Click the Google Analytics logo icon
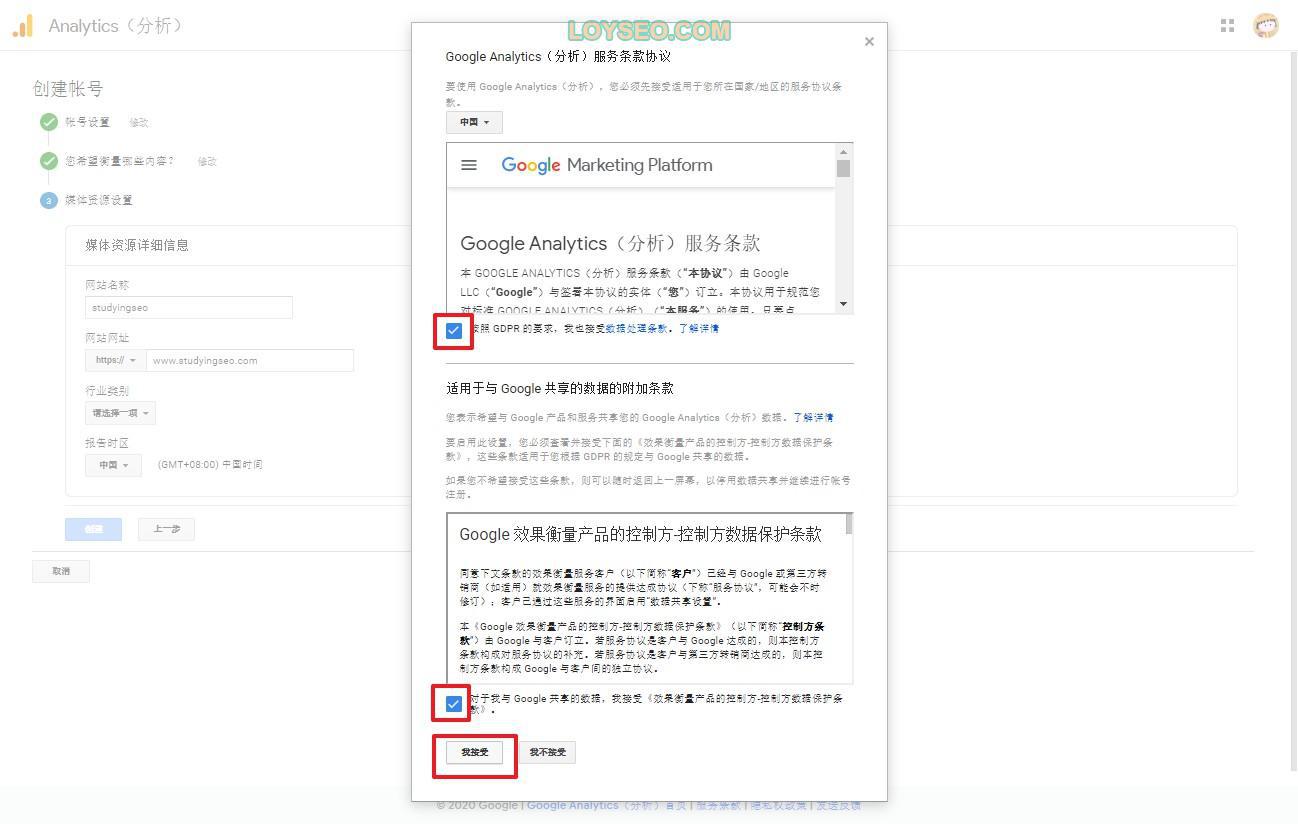 tap(22, 26)
